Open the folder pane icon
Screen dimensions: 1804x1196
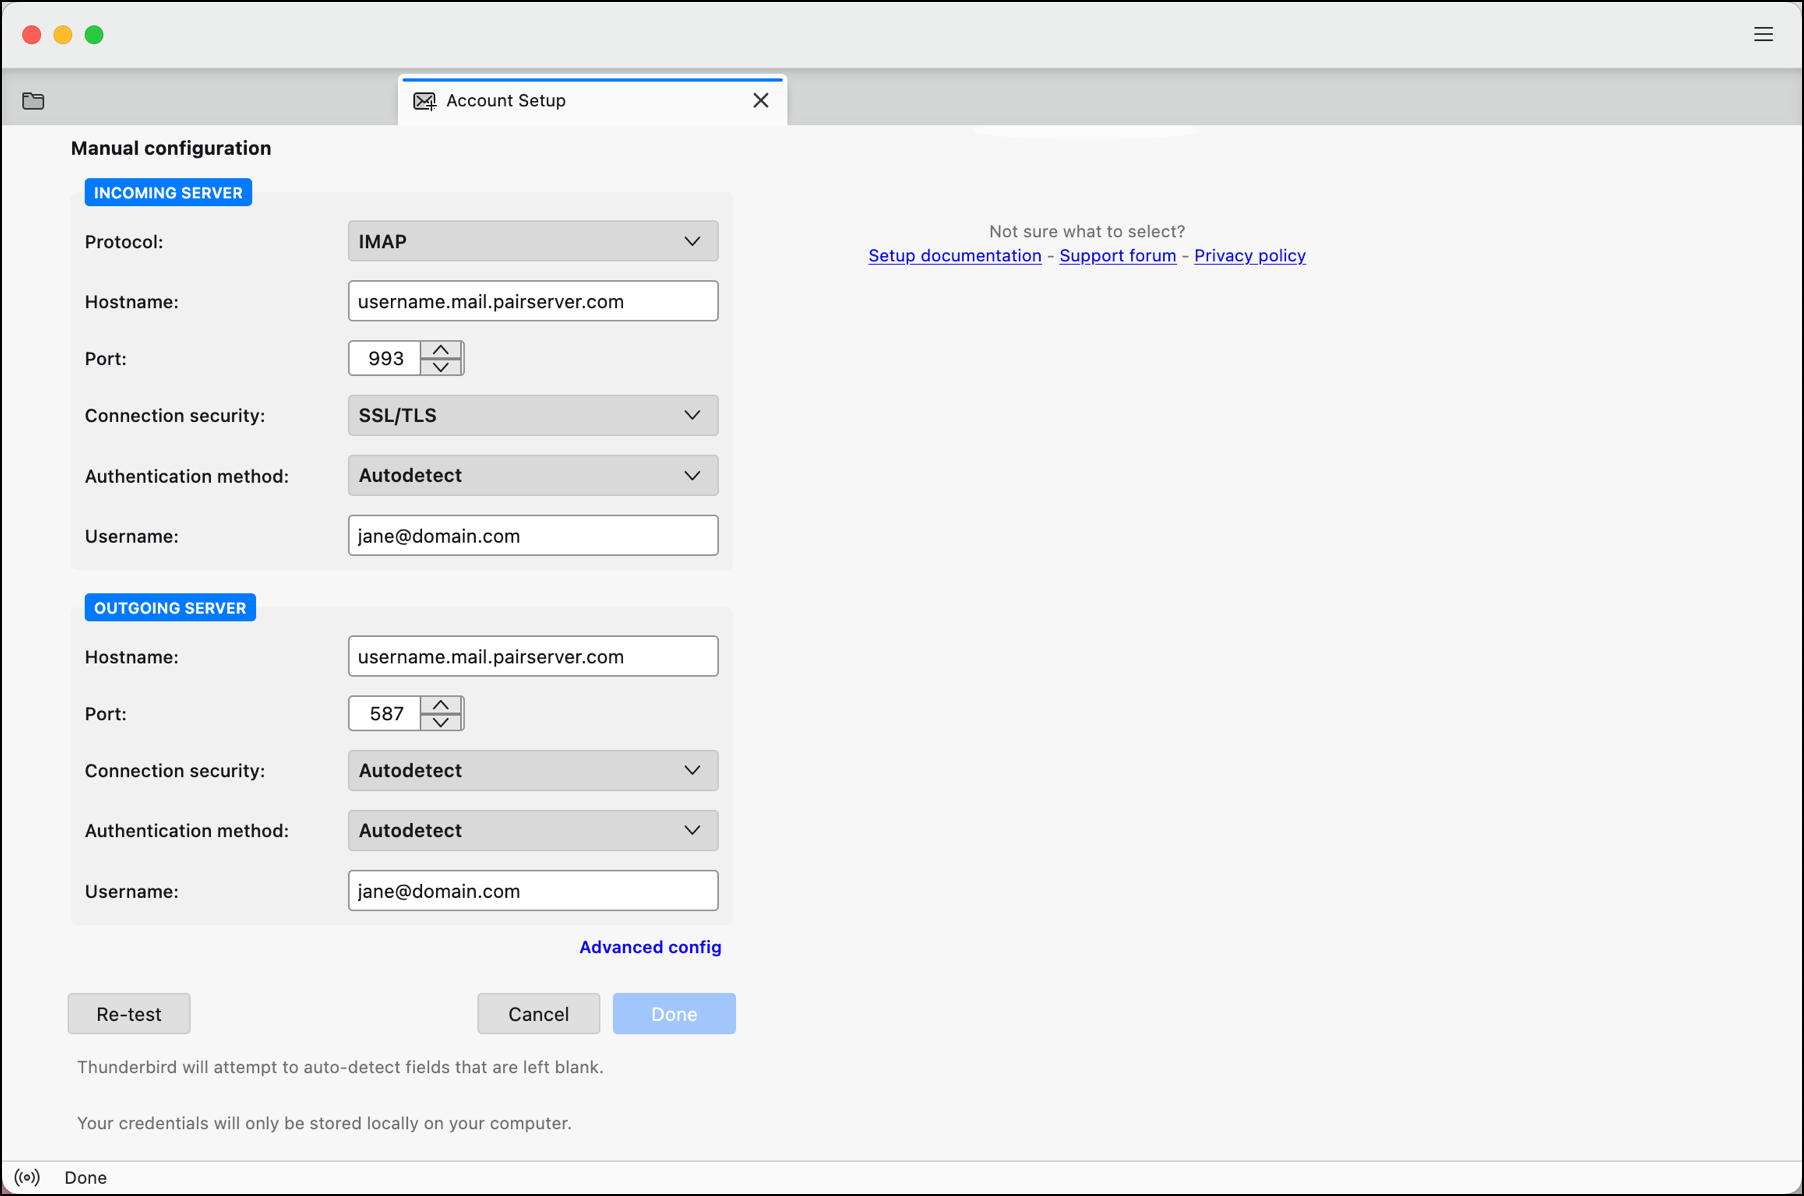pos(33,101)
